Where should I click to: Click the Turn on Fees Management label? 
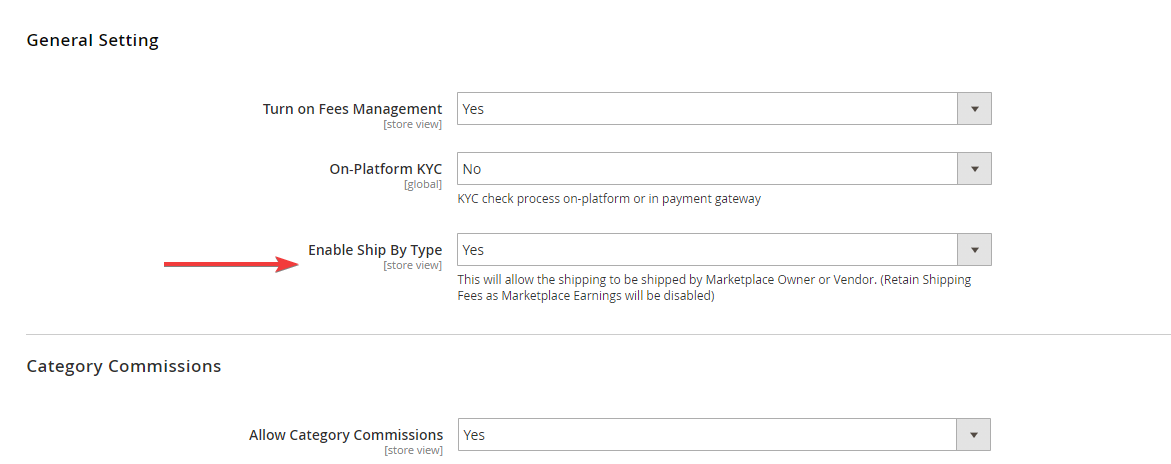[352, 109]
